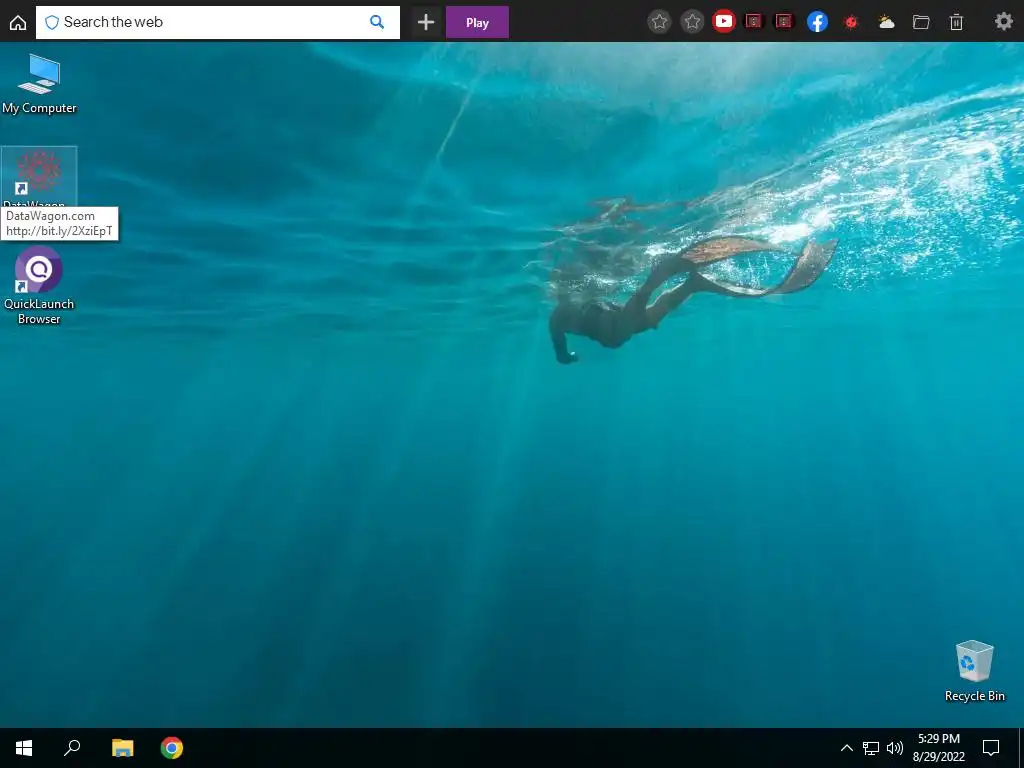Click the taskbar clock showing 5:29 PM

tap(938, 748)
